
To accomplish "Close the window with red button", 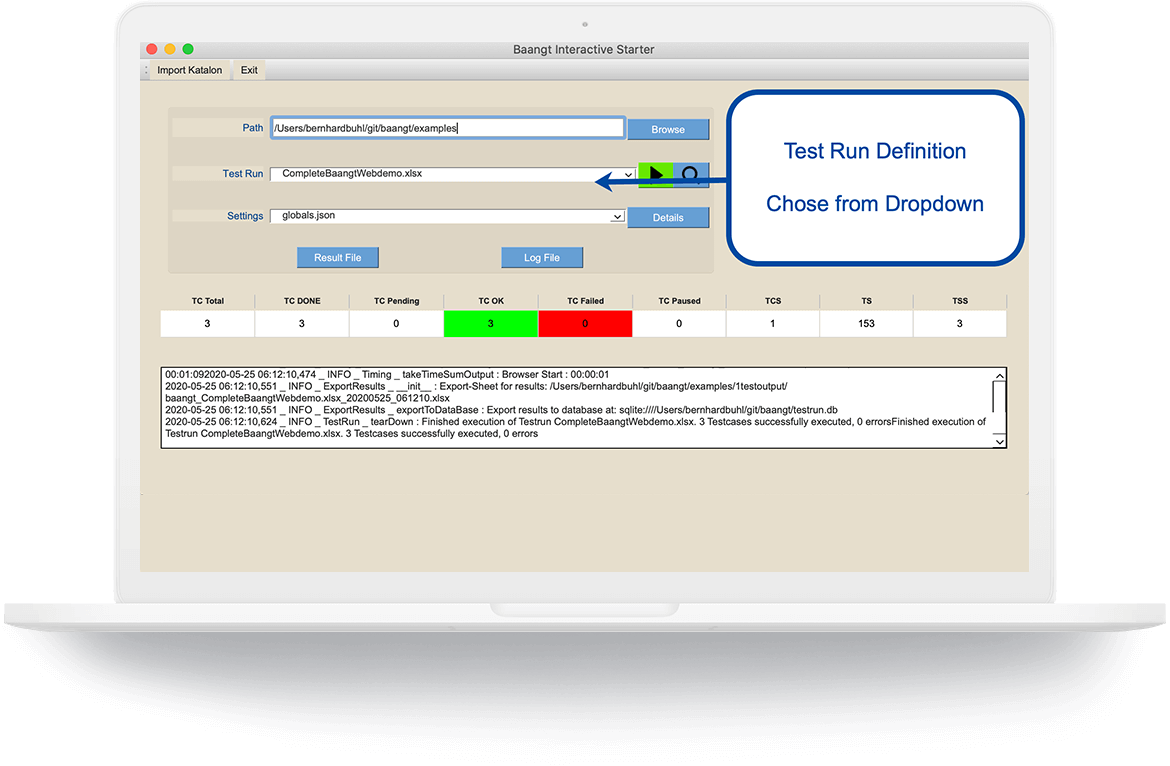I will click(x=151, y=49).
